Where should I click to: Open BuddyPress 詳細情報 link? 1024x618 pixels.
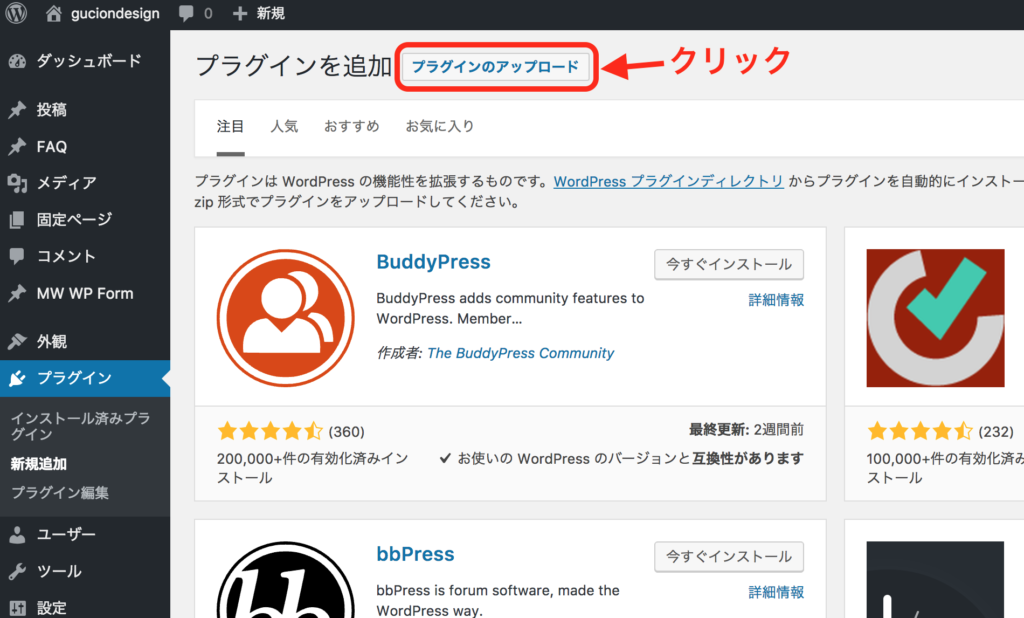776,299
